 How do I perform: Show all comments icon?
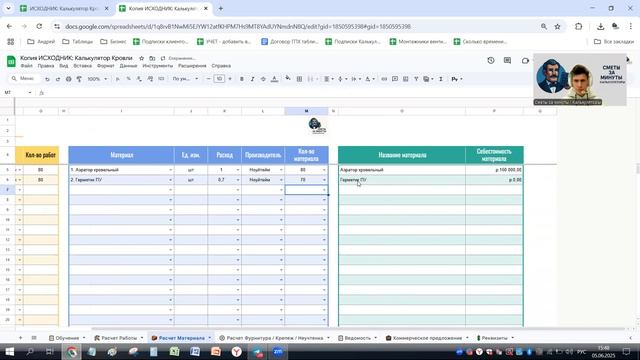click(x=507, y=60)
